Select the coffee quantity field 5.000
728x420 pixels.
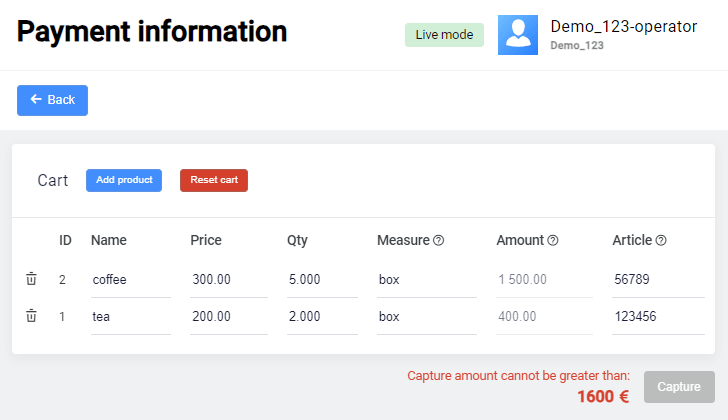point(321,280)
